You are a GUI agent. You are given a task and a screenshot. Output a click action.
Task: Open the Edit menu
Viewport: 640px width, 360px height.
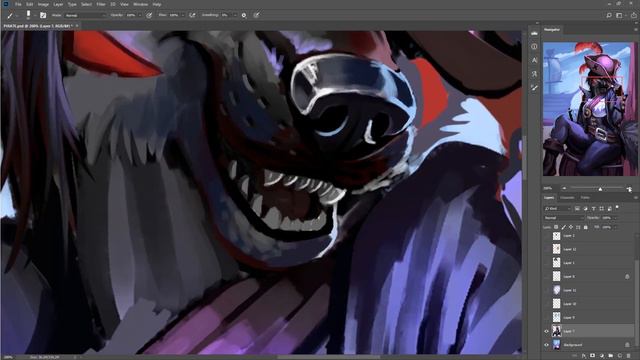[30, 4]
